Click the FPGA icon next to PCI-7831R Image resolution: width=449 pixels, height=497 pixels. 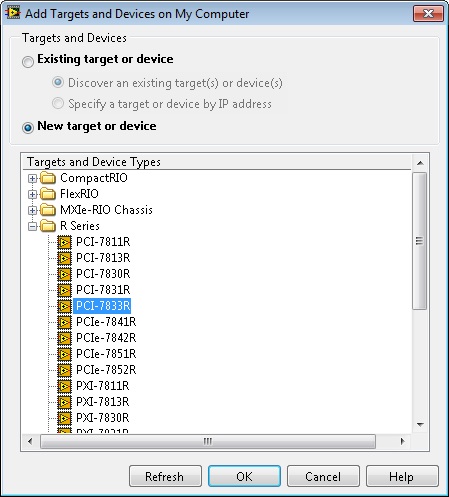(64, 290)
